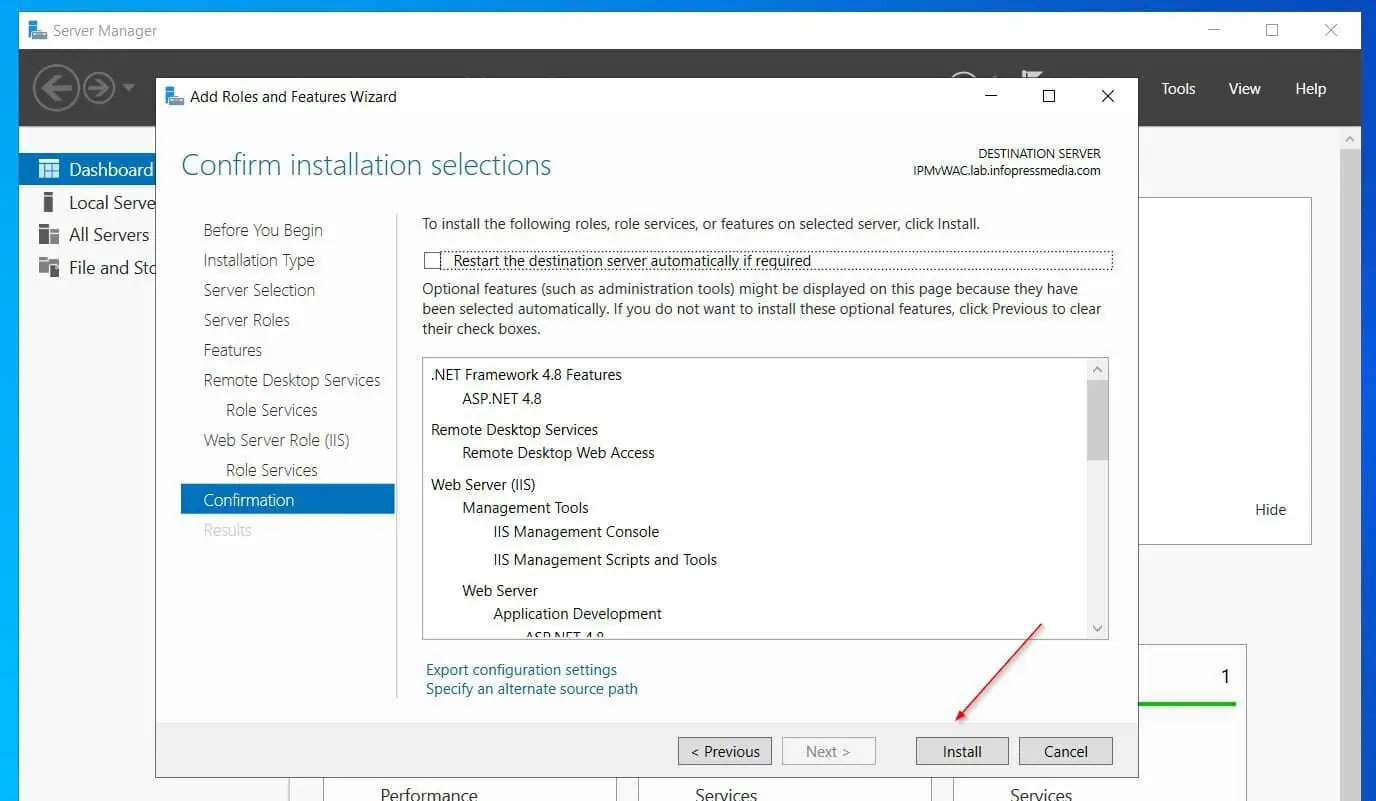Image resolution: width=1376 pixels, height=801 pixels.
Task: Click Add Roles and Features Wizard title icon
Action: 174,96
